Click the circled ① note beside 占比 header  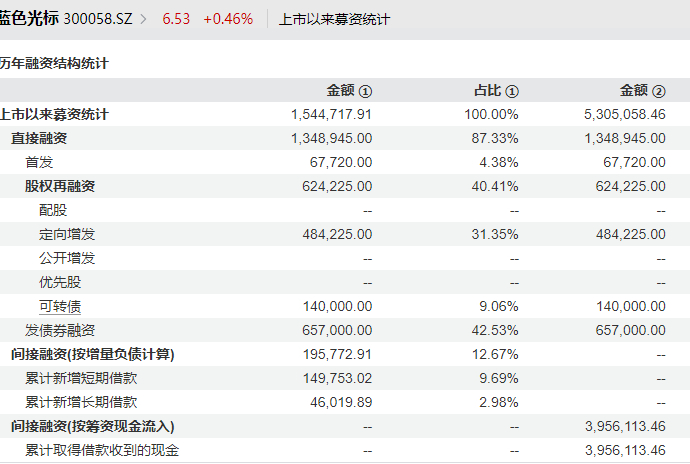[512, 91]
